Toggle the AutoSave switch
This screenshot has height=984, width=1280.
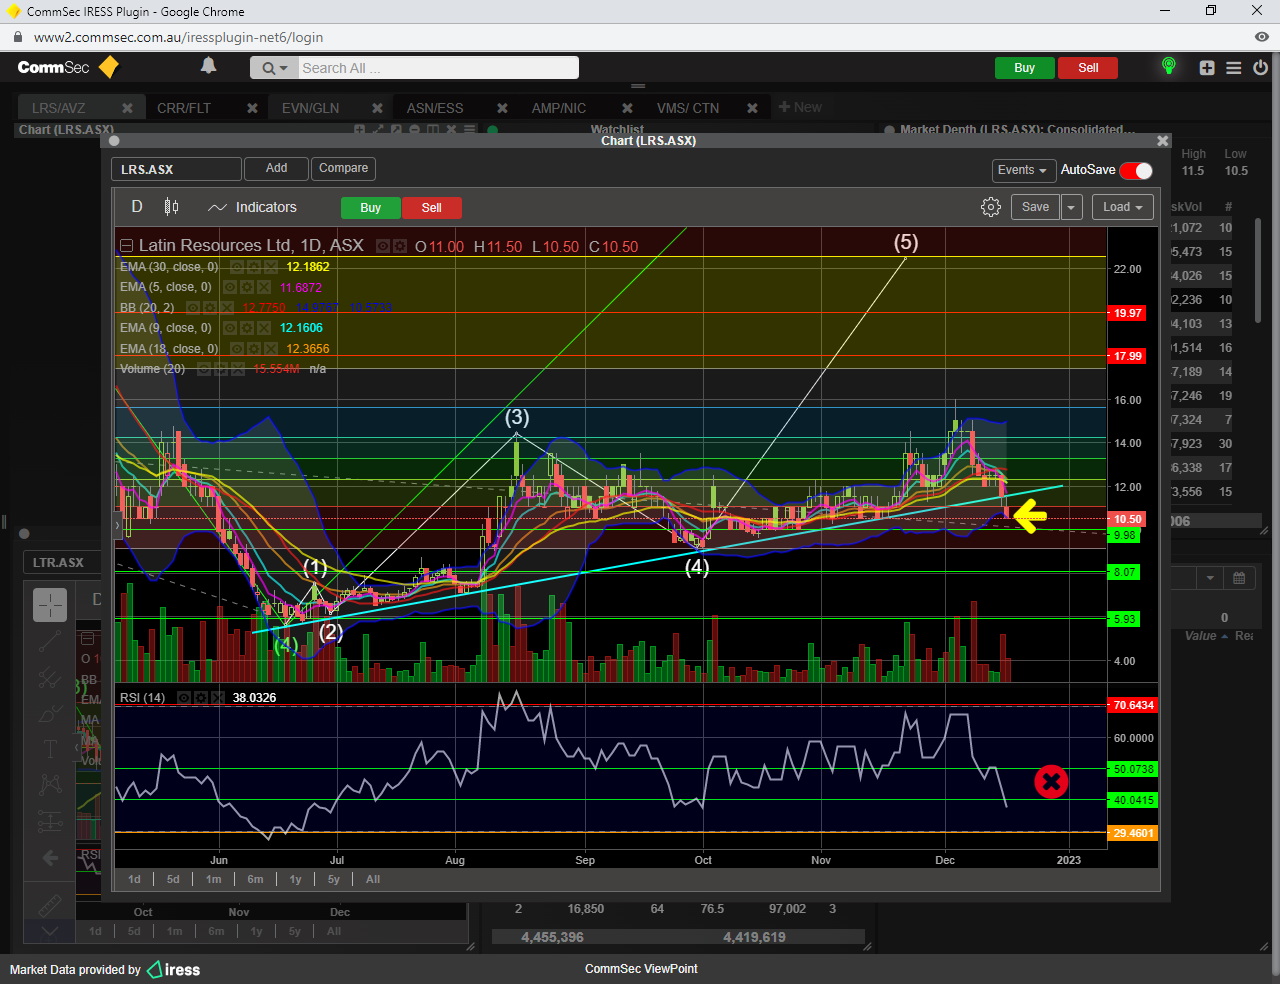pyautogui.click(x=1136, y=170)
